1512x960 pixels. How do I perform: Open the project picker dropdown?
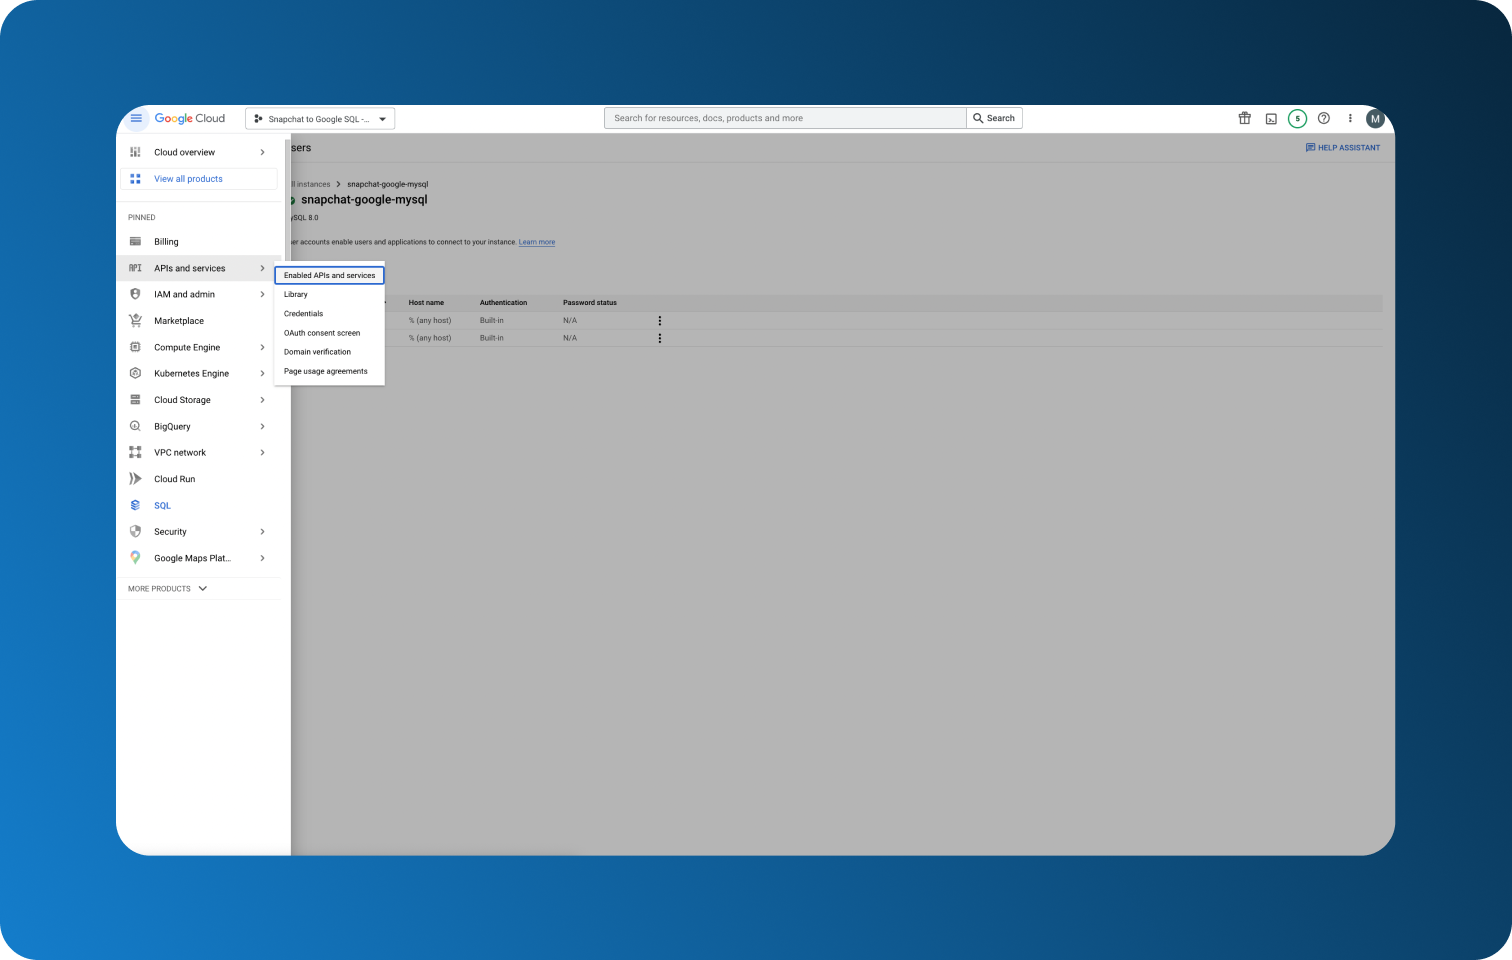(x=320, y=118)
